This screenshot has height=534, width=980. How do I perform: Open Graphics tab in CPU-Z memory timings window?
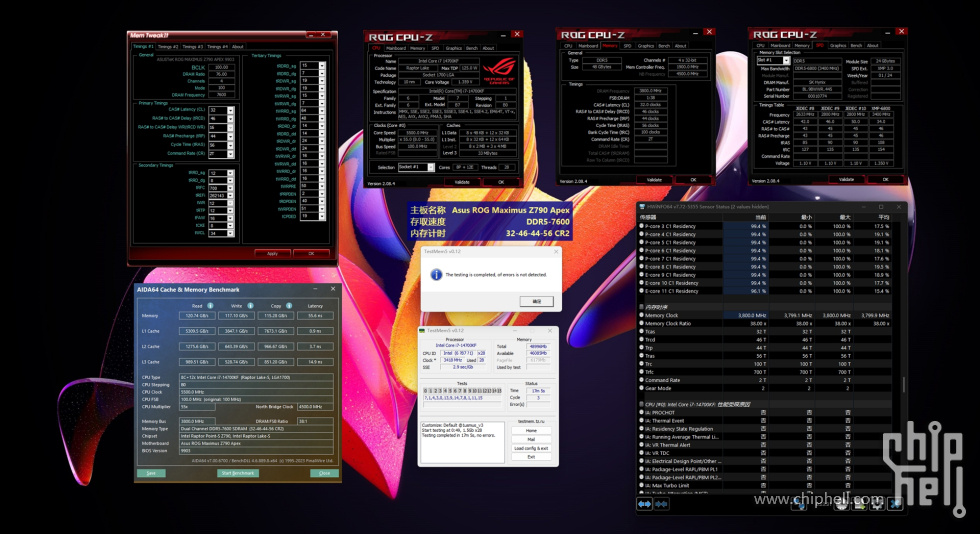coord(646,46)
